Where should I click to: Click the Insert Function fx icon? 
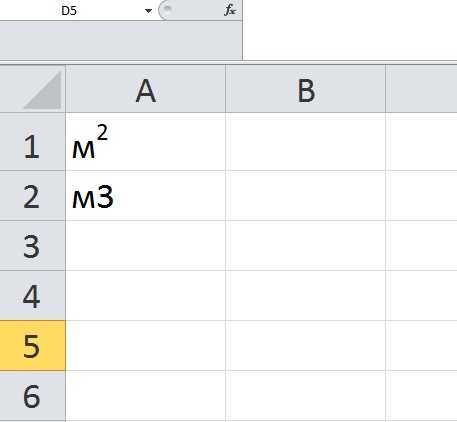coord(230,10)
